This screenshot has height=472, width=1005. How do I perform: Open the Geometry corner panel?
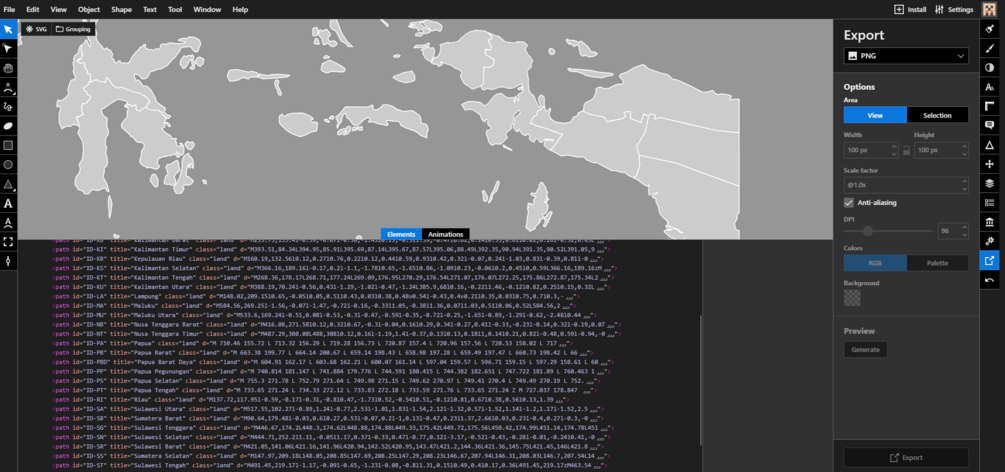(x=989, y=106)
